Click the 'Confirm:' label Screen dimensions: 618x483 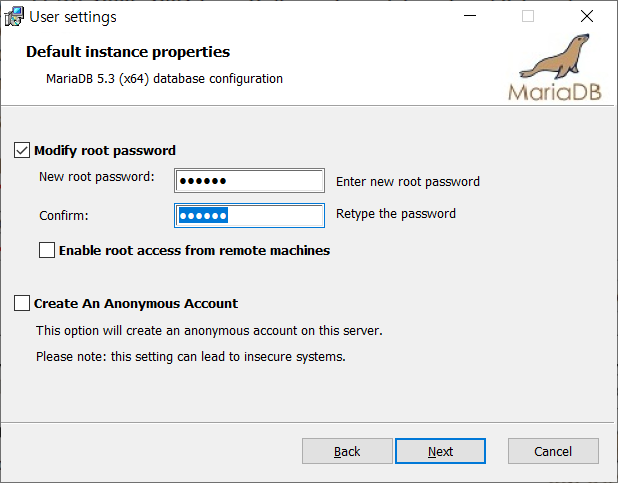pyautogui.click(x=64, y=216)
